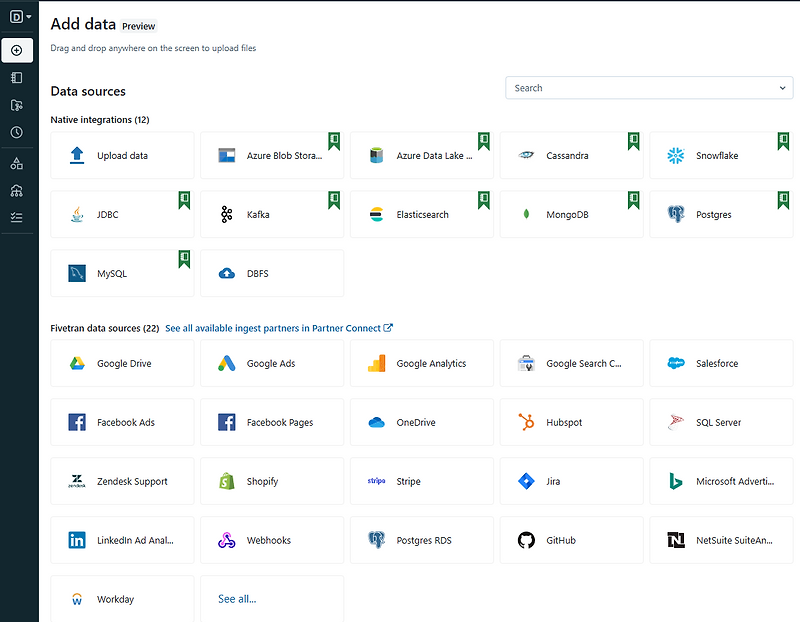Open the checklist icon in the left sidebar
Viewport: 800px width, 622px height.
click(x=16, y=213)
